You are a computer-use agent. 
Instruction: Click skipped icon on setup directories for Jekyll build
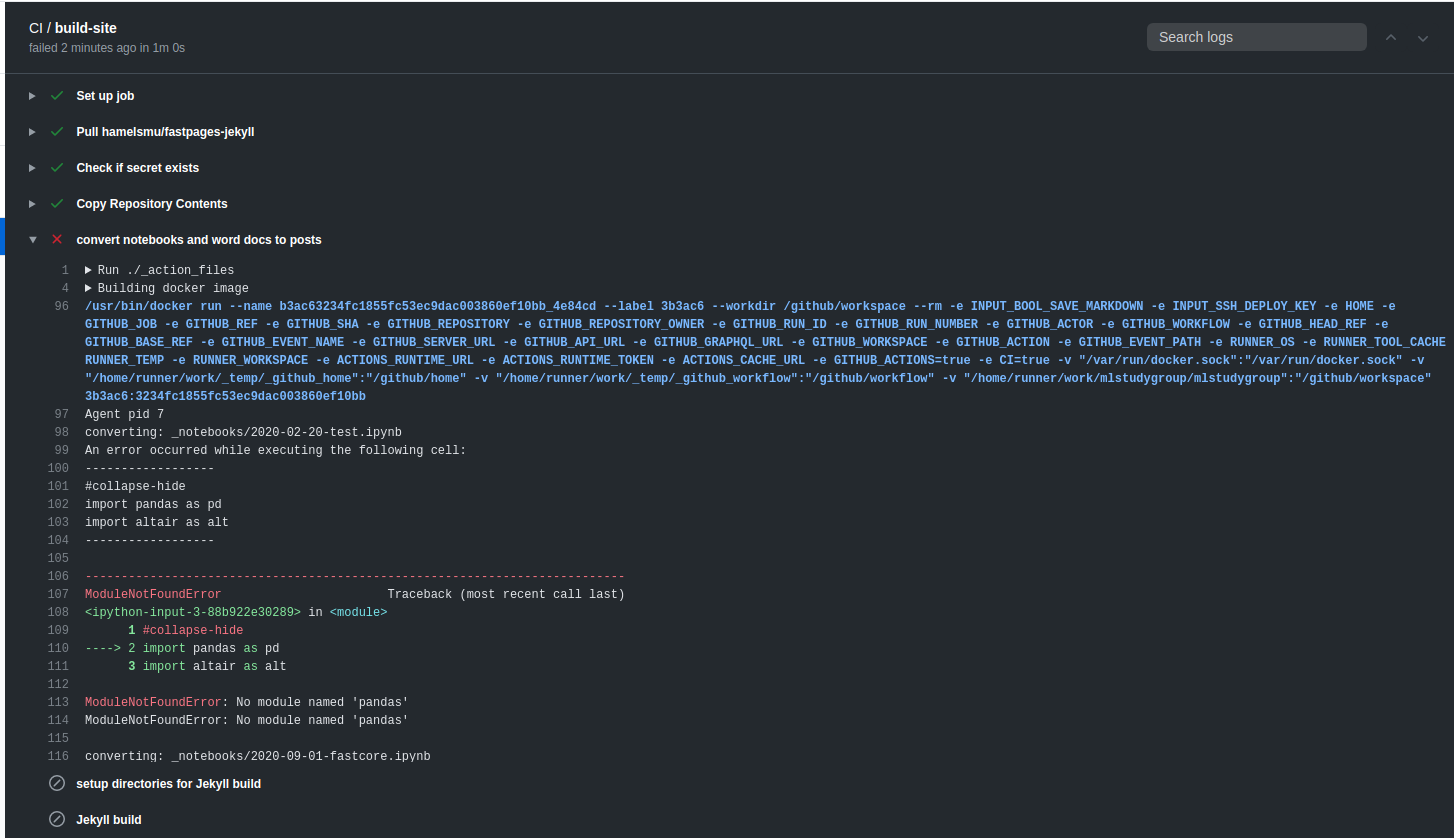[x=57, y=783]
